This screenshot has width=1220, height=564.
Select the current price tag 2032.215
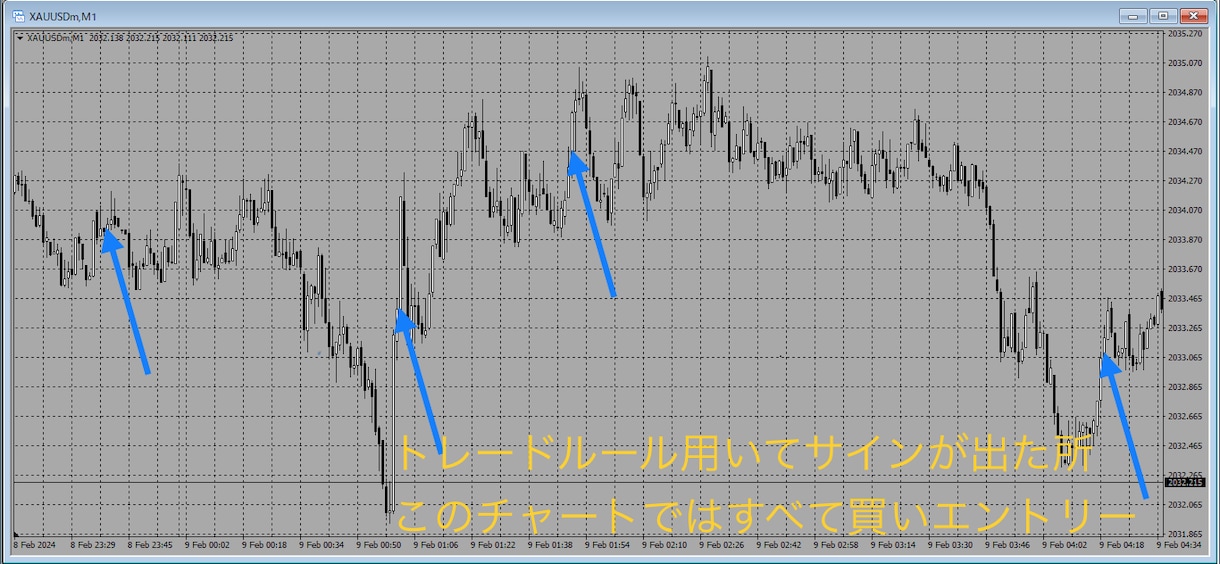click(x=1187, y=483)
